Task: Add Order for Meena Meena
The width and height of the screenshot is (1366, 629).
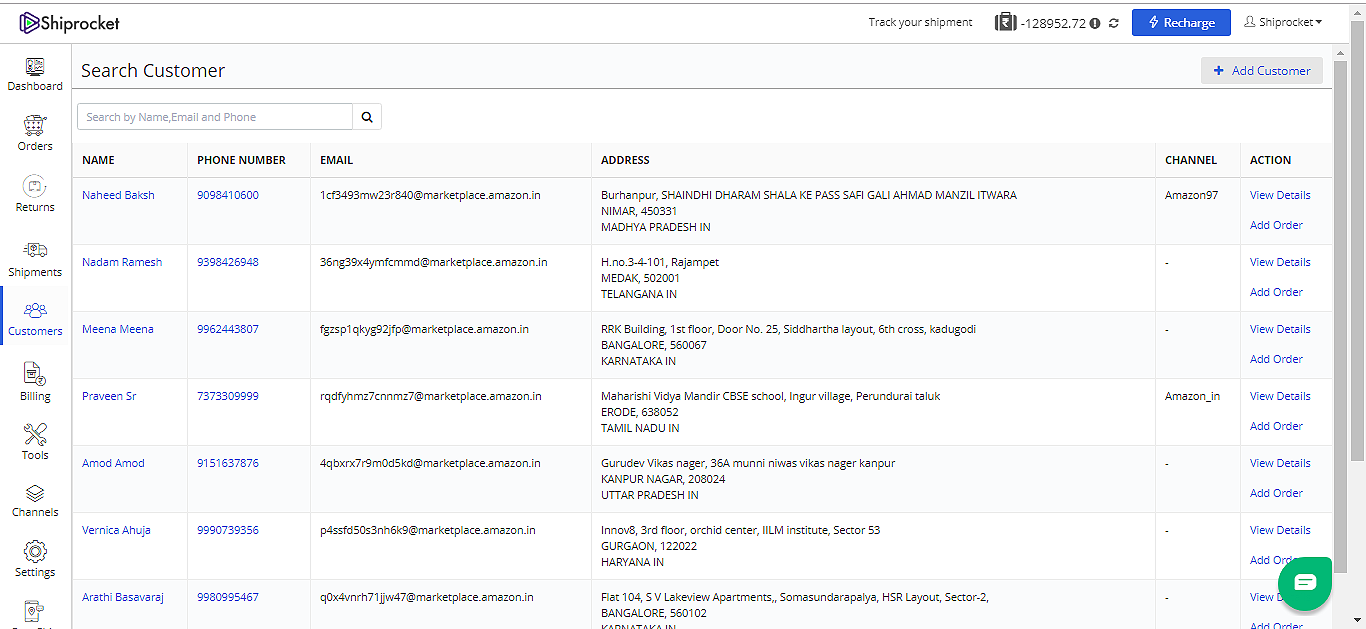Action: coord(1276,359)
